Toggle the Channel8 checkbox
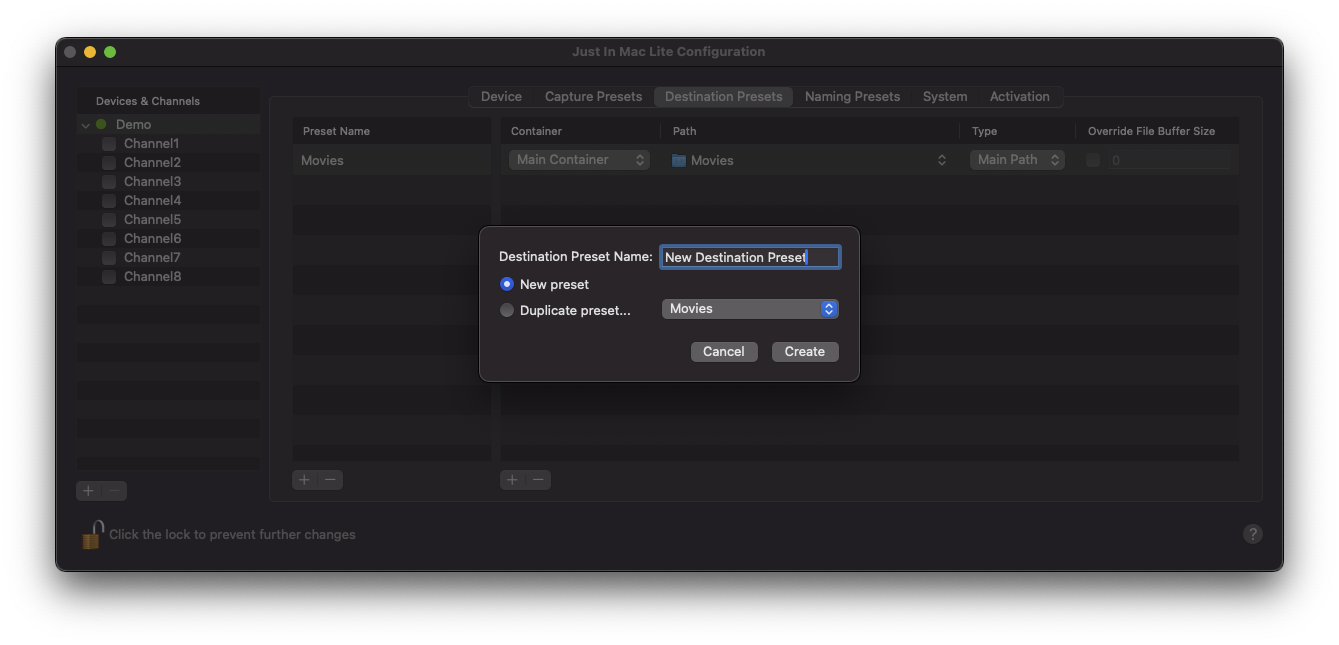This screenshot has height=645, width=1339. 109,277
